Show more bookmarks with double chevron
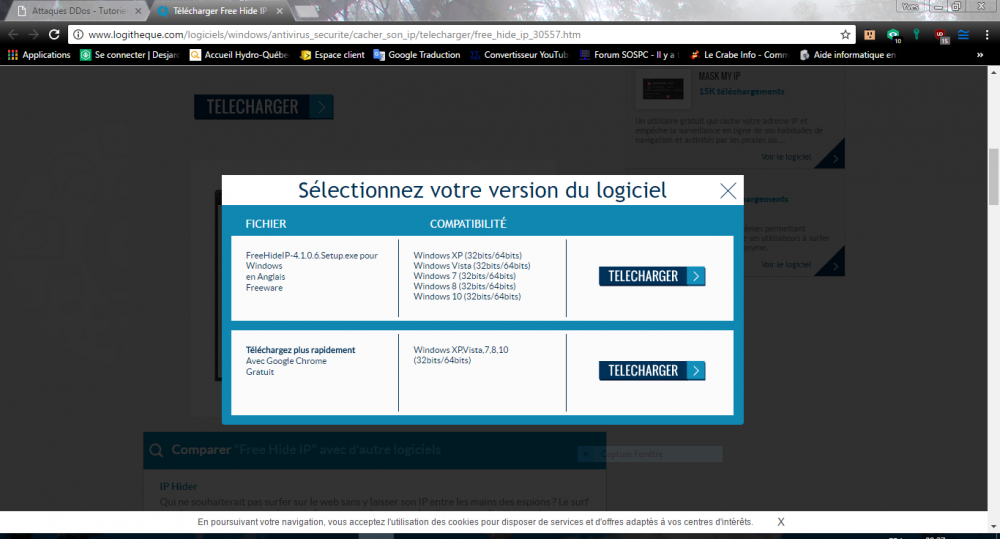1000x539 pixels. pos(980,55)
